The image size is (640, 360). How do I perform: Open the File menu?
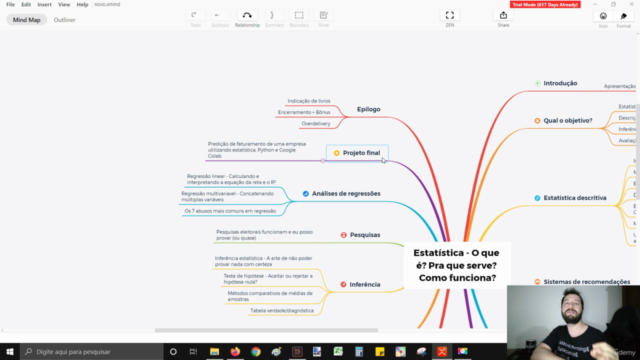click(x=10, y=4)
